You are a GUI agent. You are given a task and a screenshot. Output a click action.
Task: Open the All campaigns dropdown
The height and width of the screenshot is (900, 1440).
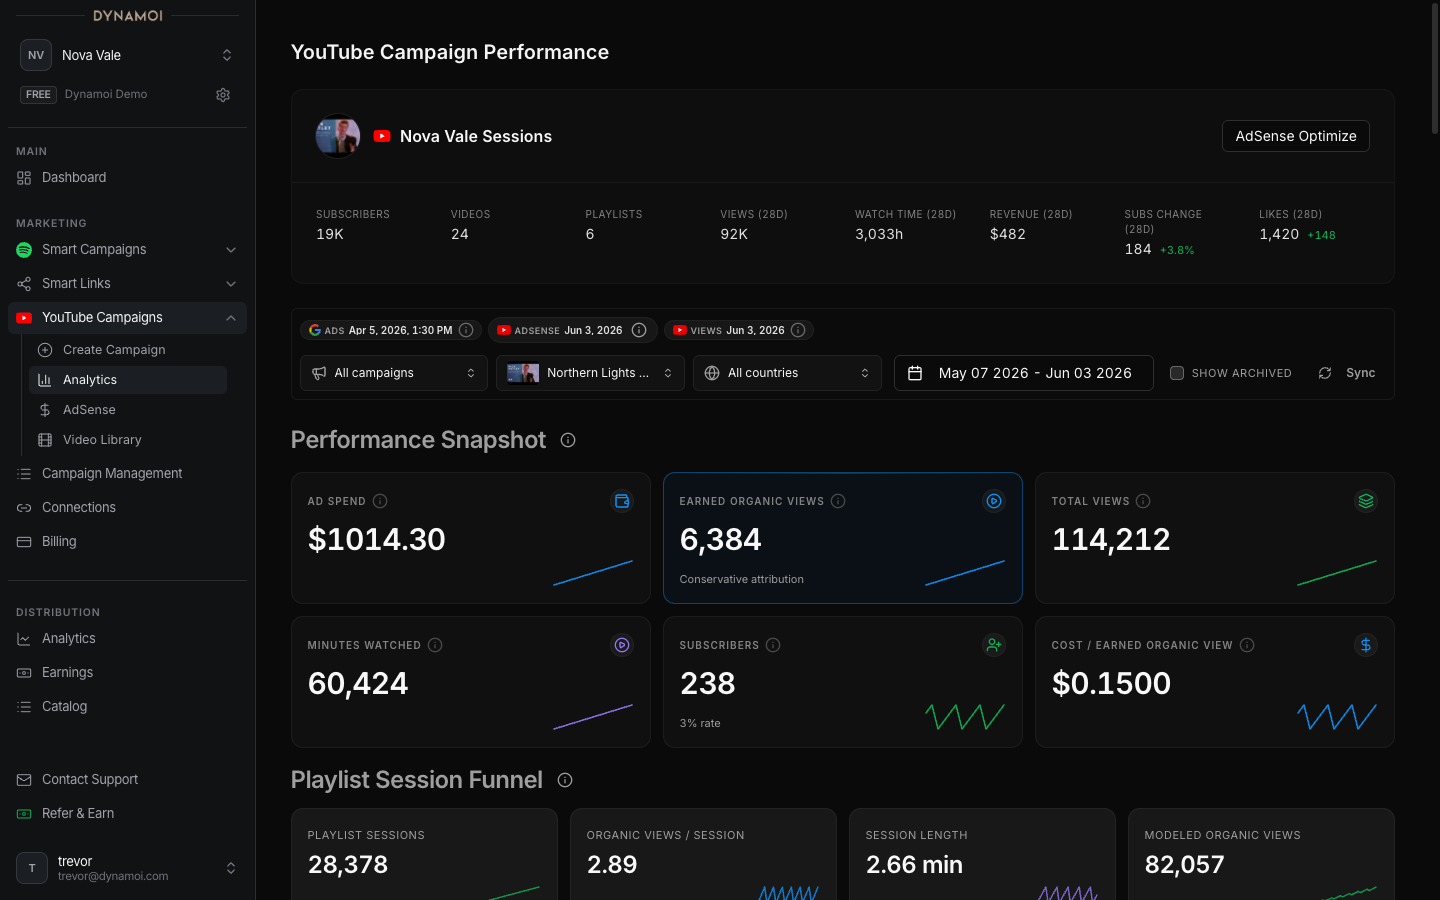[394, 373]
